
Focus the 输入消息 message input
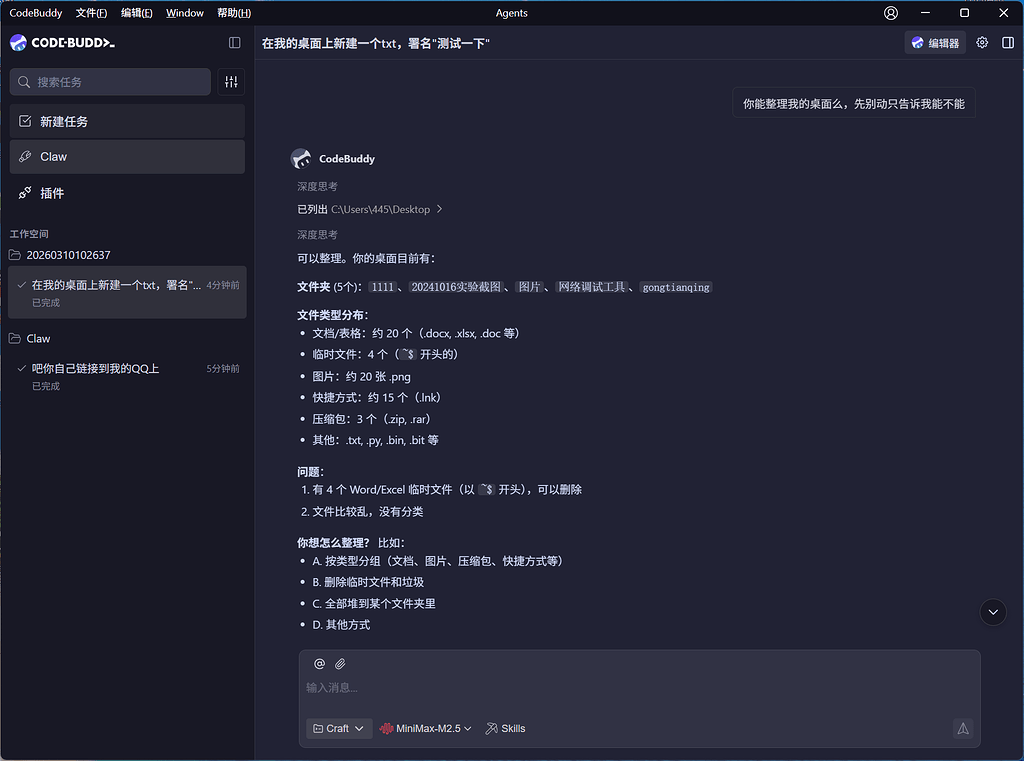(x=640, y=688)
